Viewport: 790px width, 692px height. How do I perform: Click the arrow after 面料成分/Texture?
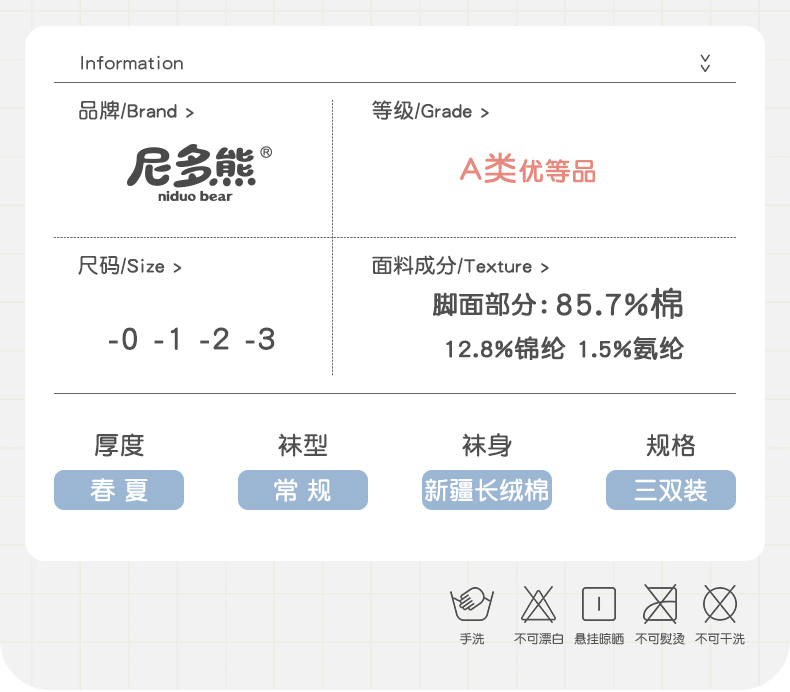[545, 268]
